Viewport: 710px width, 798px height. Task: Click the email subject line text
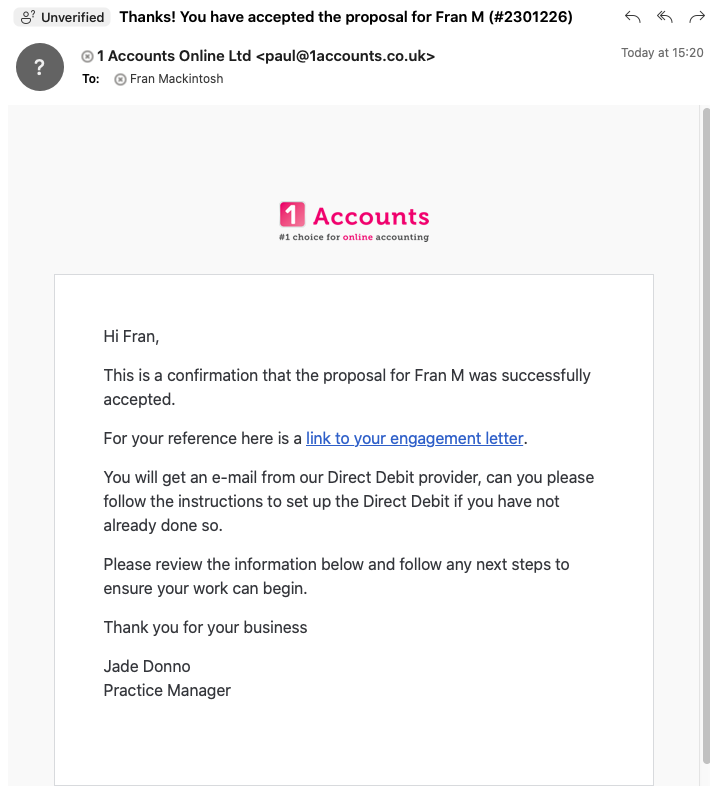346,17
